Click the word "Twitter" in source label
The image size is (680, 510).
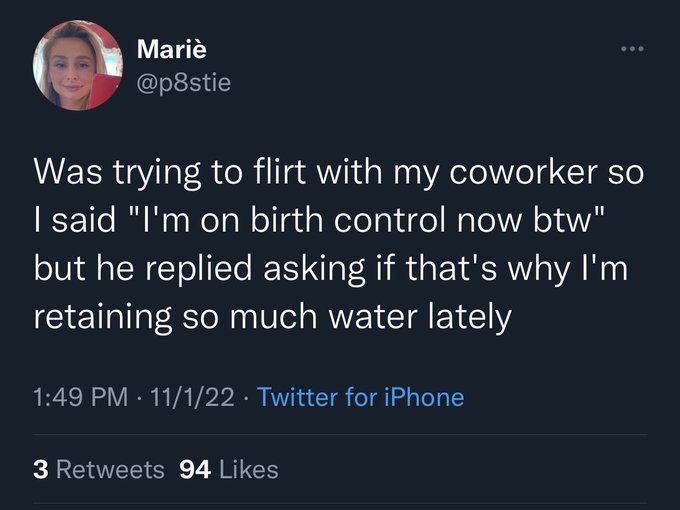point(298,397)
